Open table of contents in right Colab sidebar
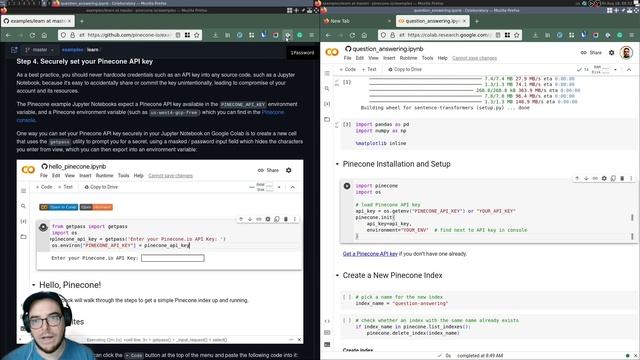640x360 pixels. pos(327,73)
